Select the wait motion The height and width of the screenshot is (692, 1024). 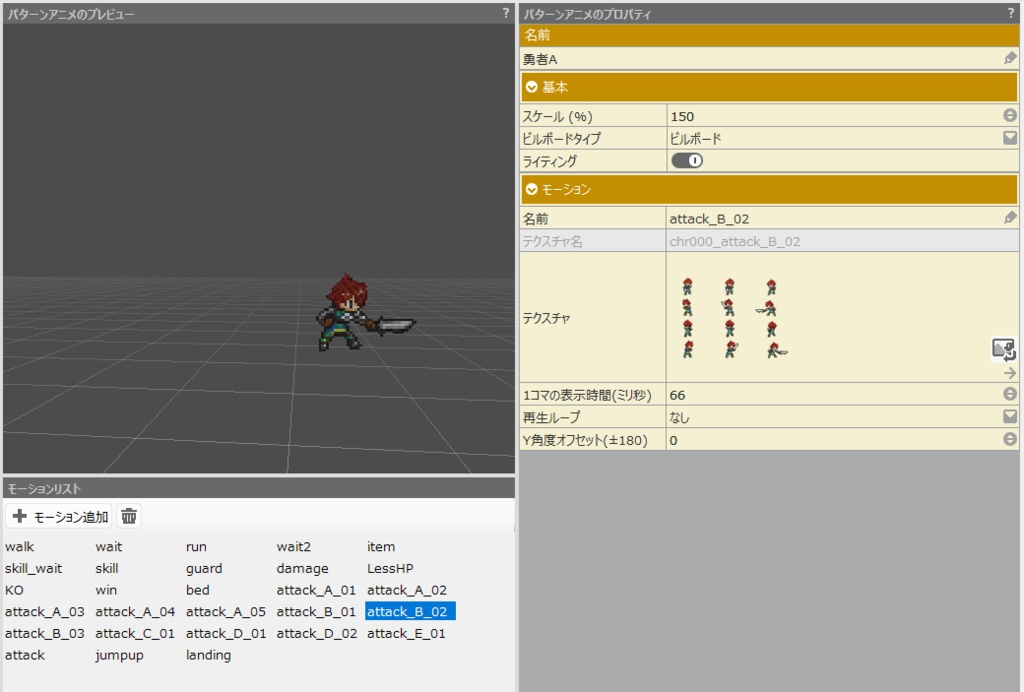tap(108, 546)
